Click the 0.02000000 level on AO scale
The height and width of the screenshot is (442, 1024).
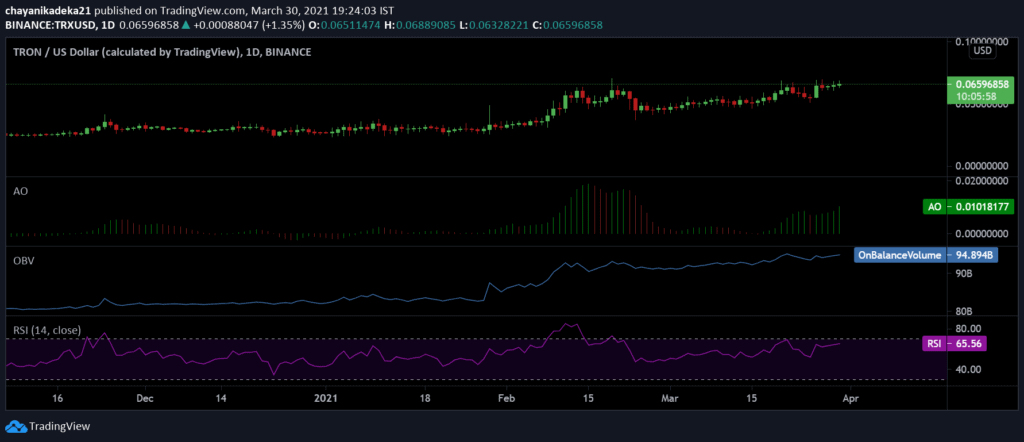[x=982, y=181]
